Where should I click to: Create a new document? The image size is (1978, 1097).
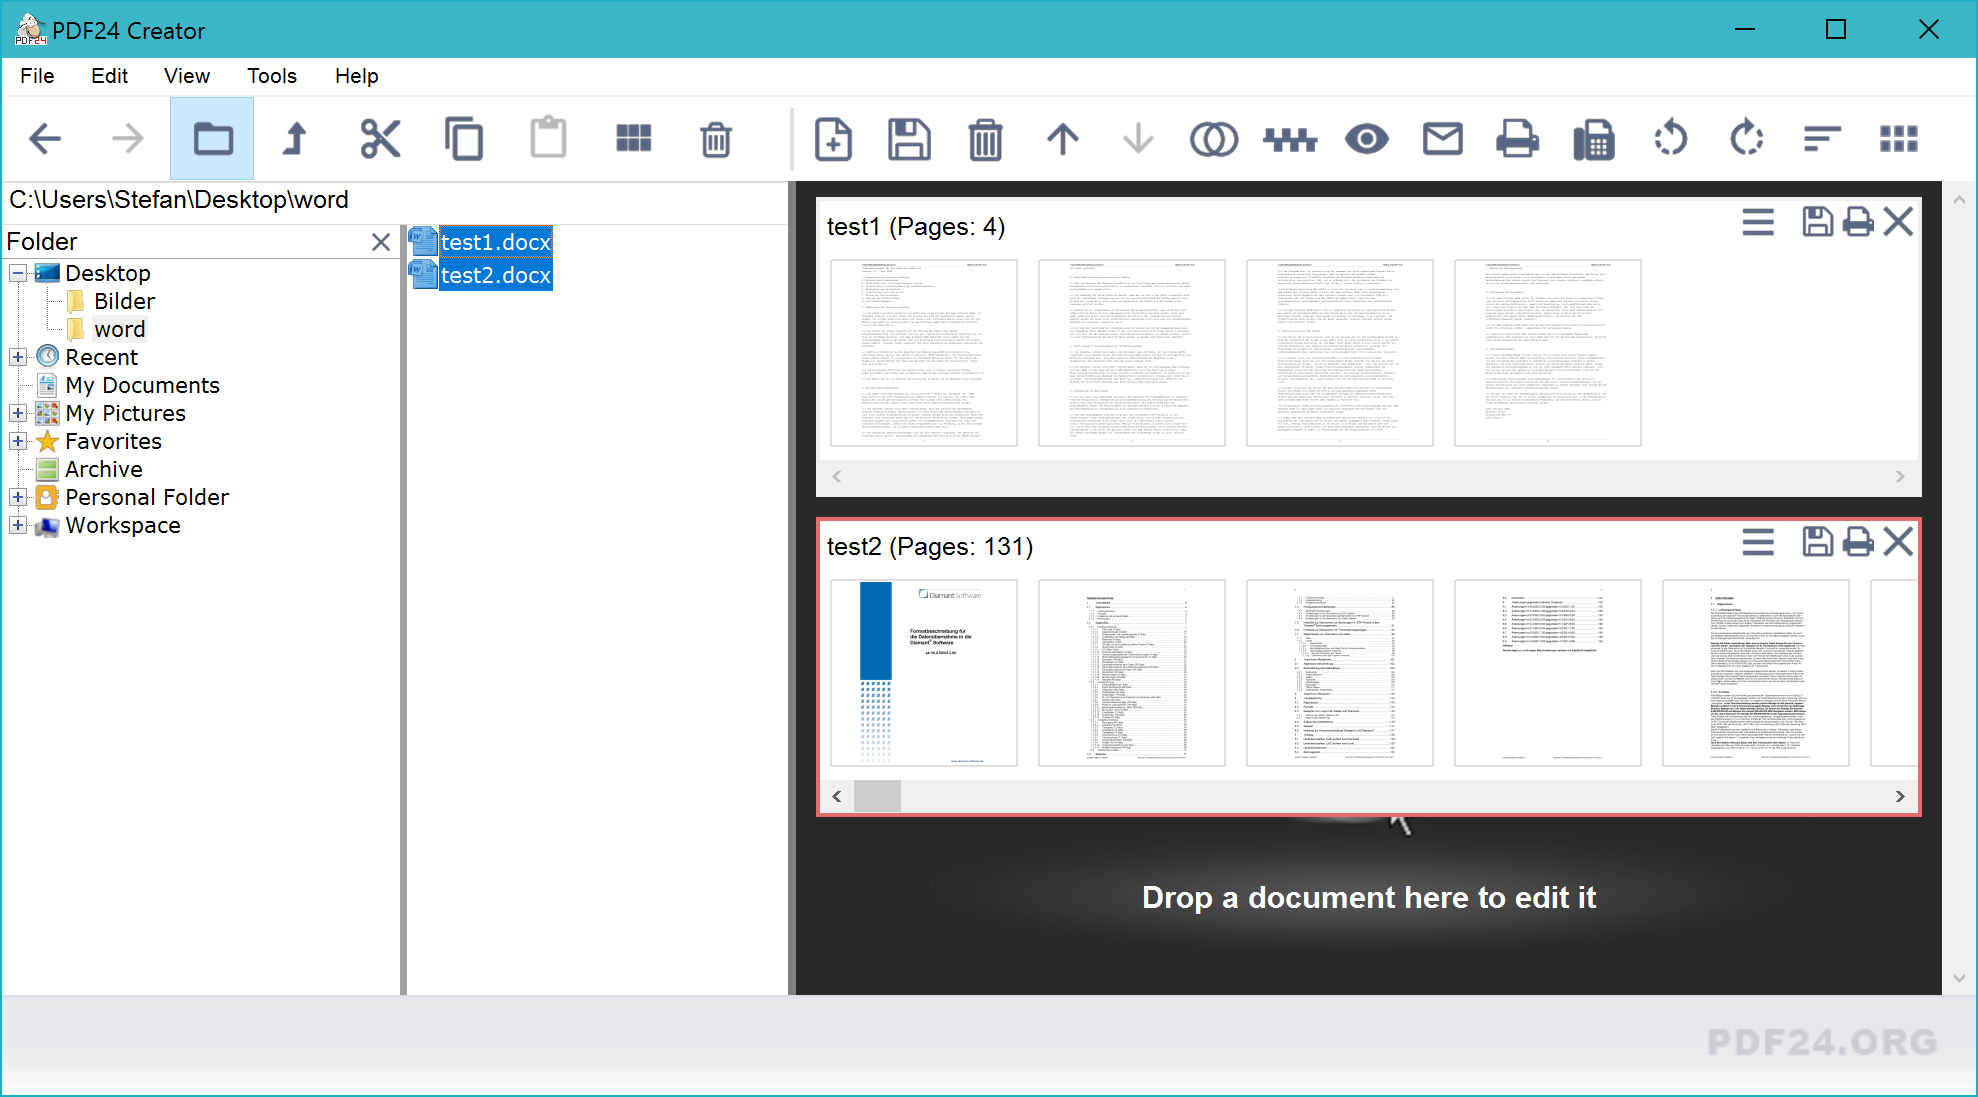(x=833, y=139)
